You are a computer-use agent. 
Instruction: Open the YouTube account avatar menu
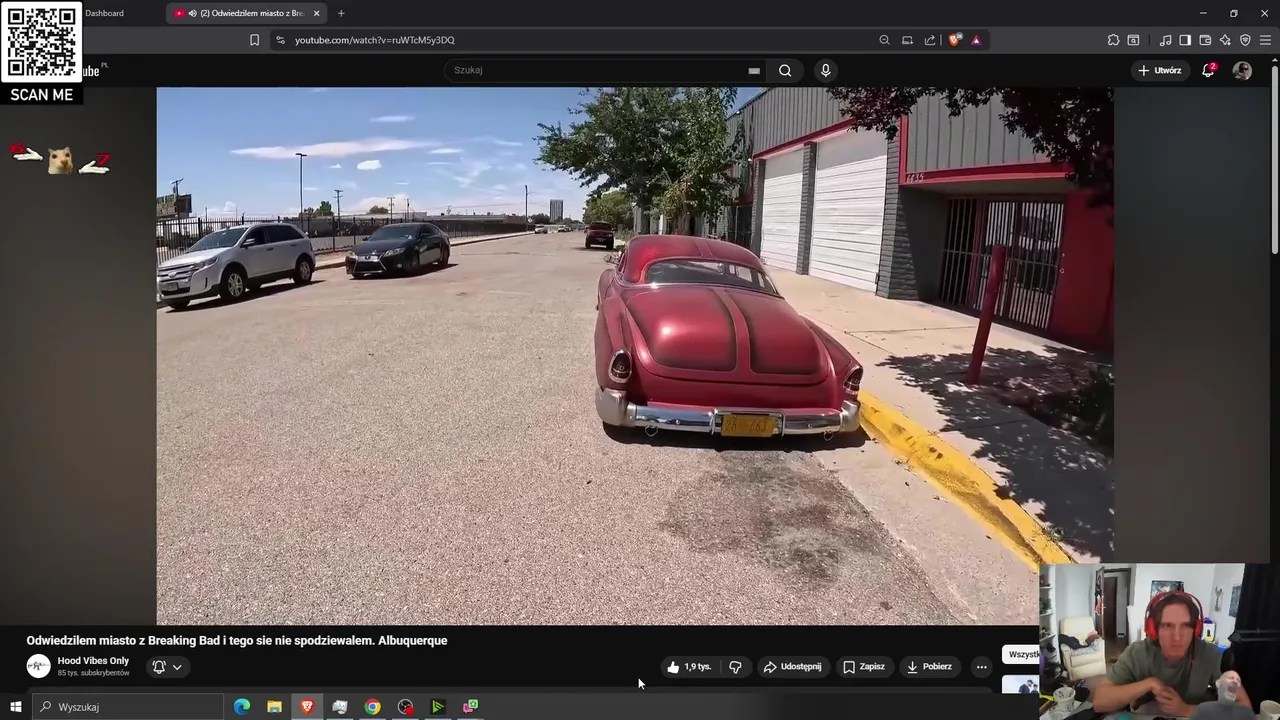(x=1242, y=70)
